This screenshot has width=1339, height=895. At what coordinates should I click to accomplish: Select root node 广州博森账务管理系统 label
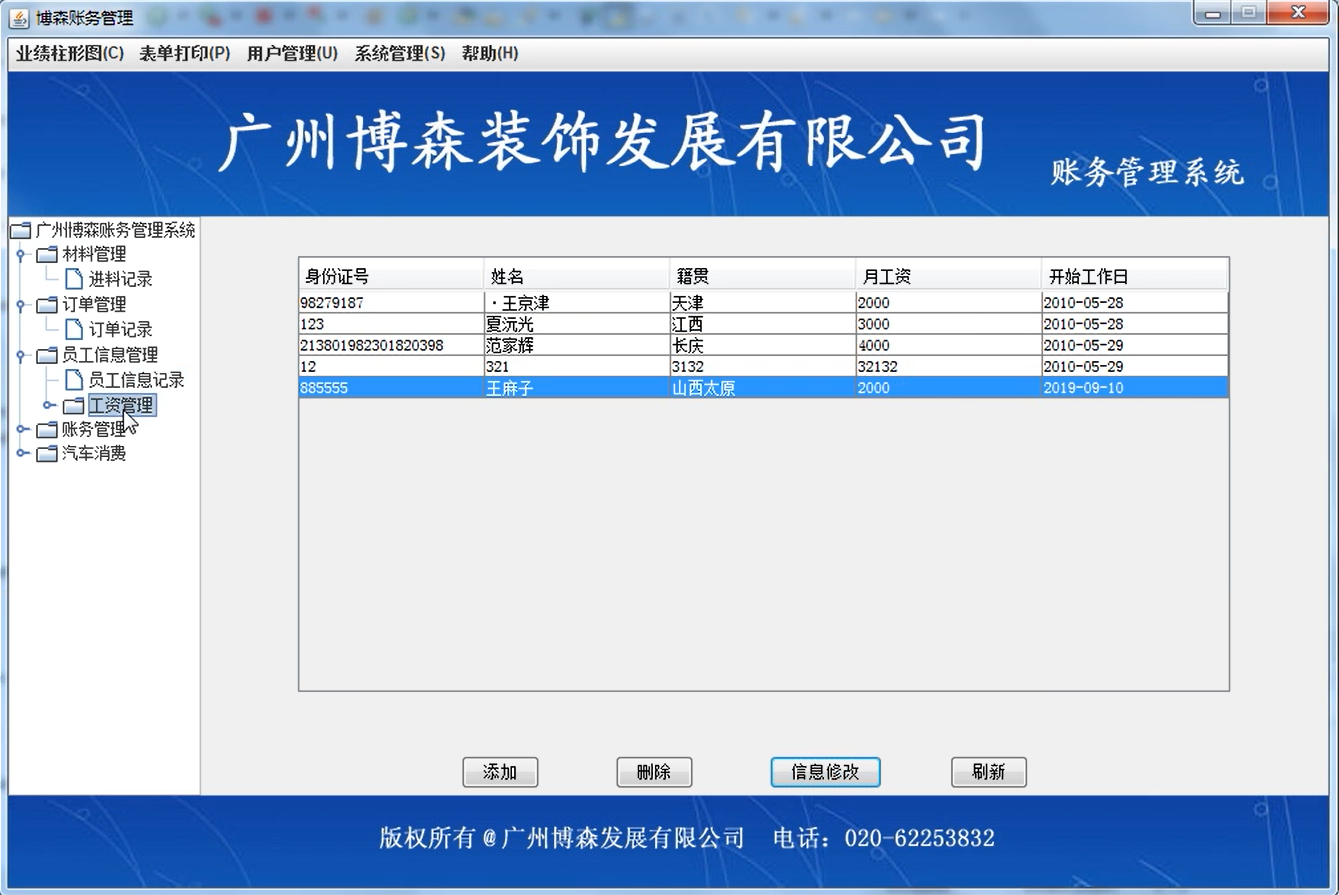(x=115, y=231)
